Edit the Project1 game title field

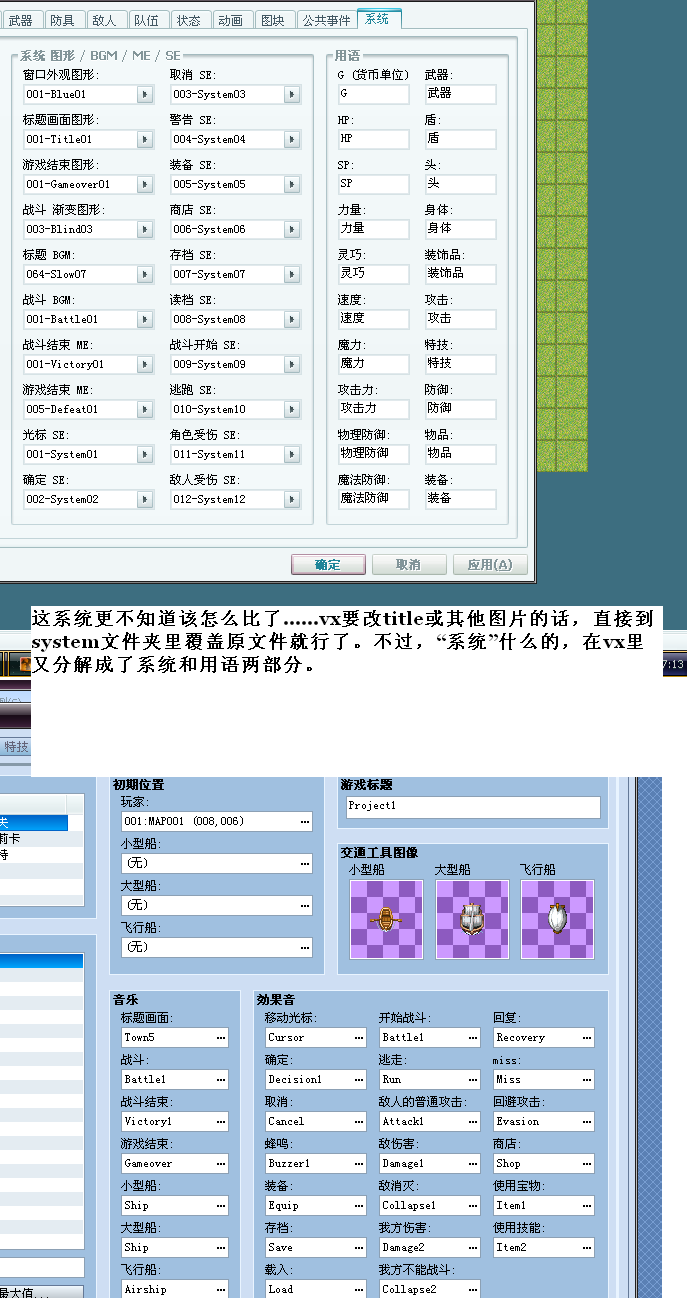(472, 807)
